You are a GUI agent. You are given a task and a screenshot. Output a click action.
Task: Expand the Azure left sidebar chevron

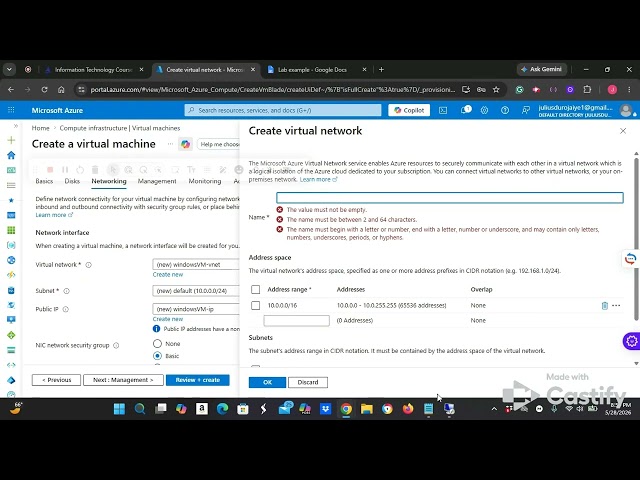(16, 126)
